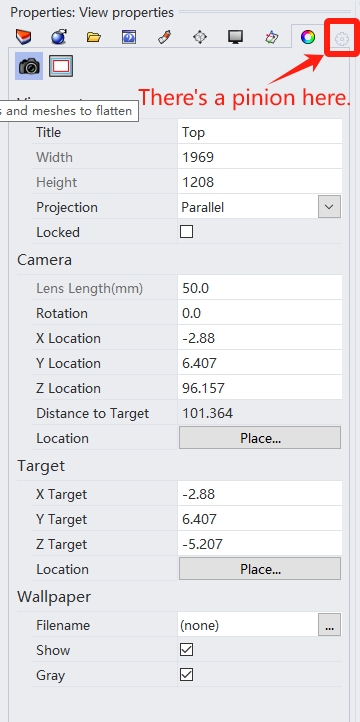Click the color wheel Properties tab
The width and height of the screenshot is (360, 722).
pyautogui.click(x=308, y=37)
